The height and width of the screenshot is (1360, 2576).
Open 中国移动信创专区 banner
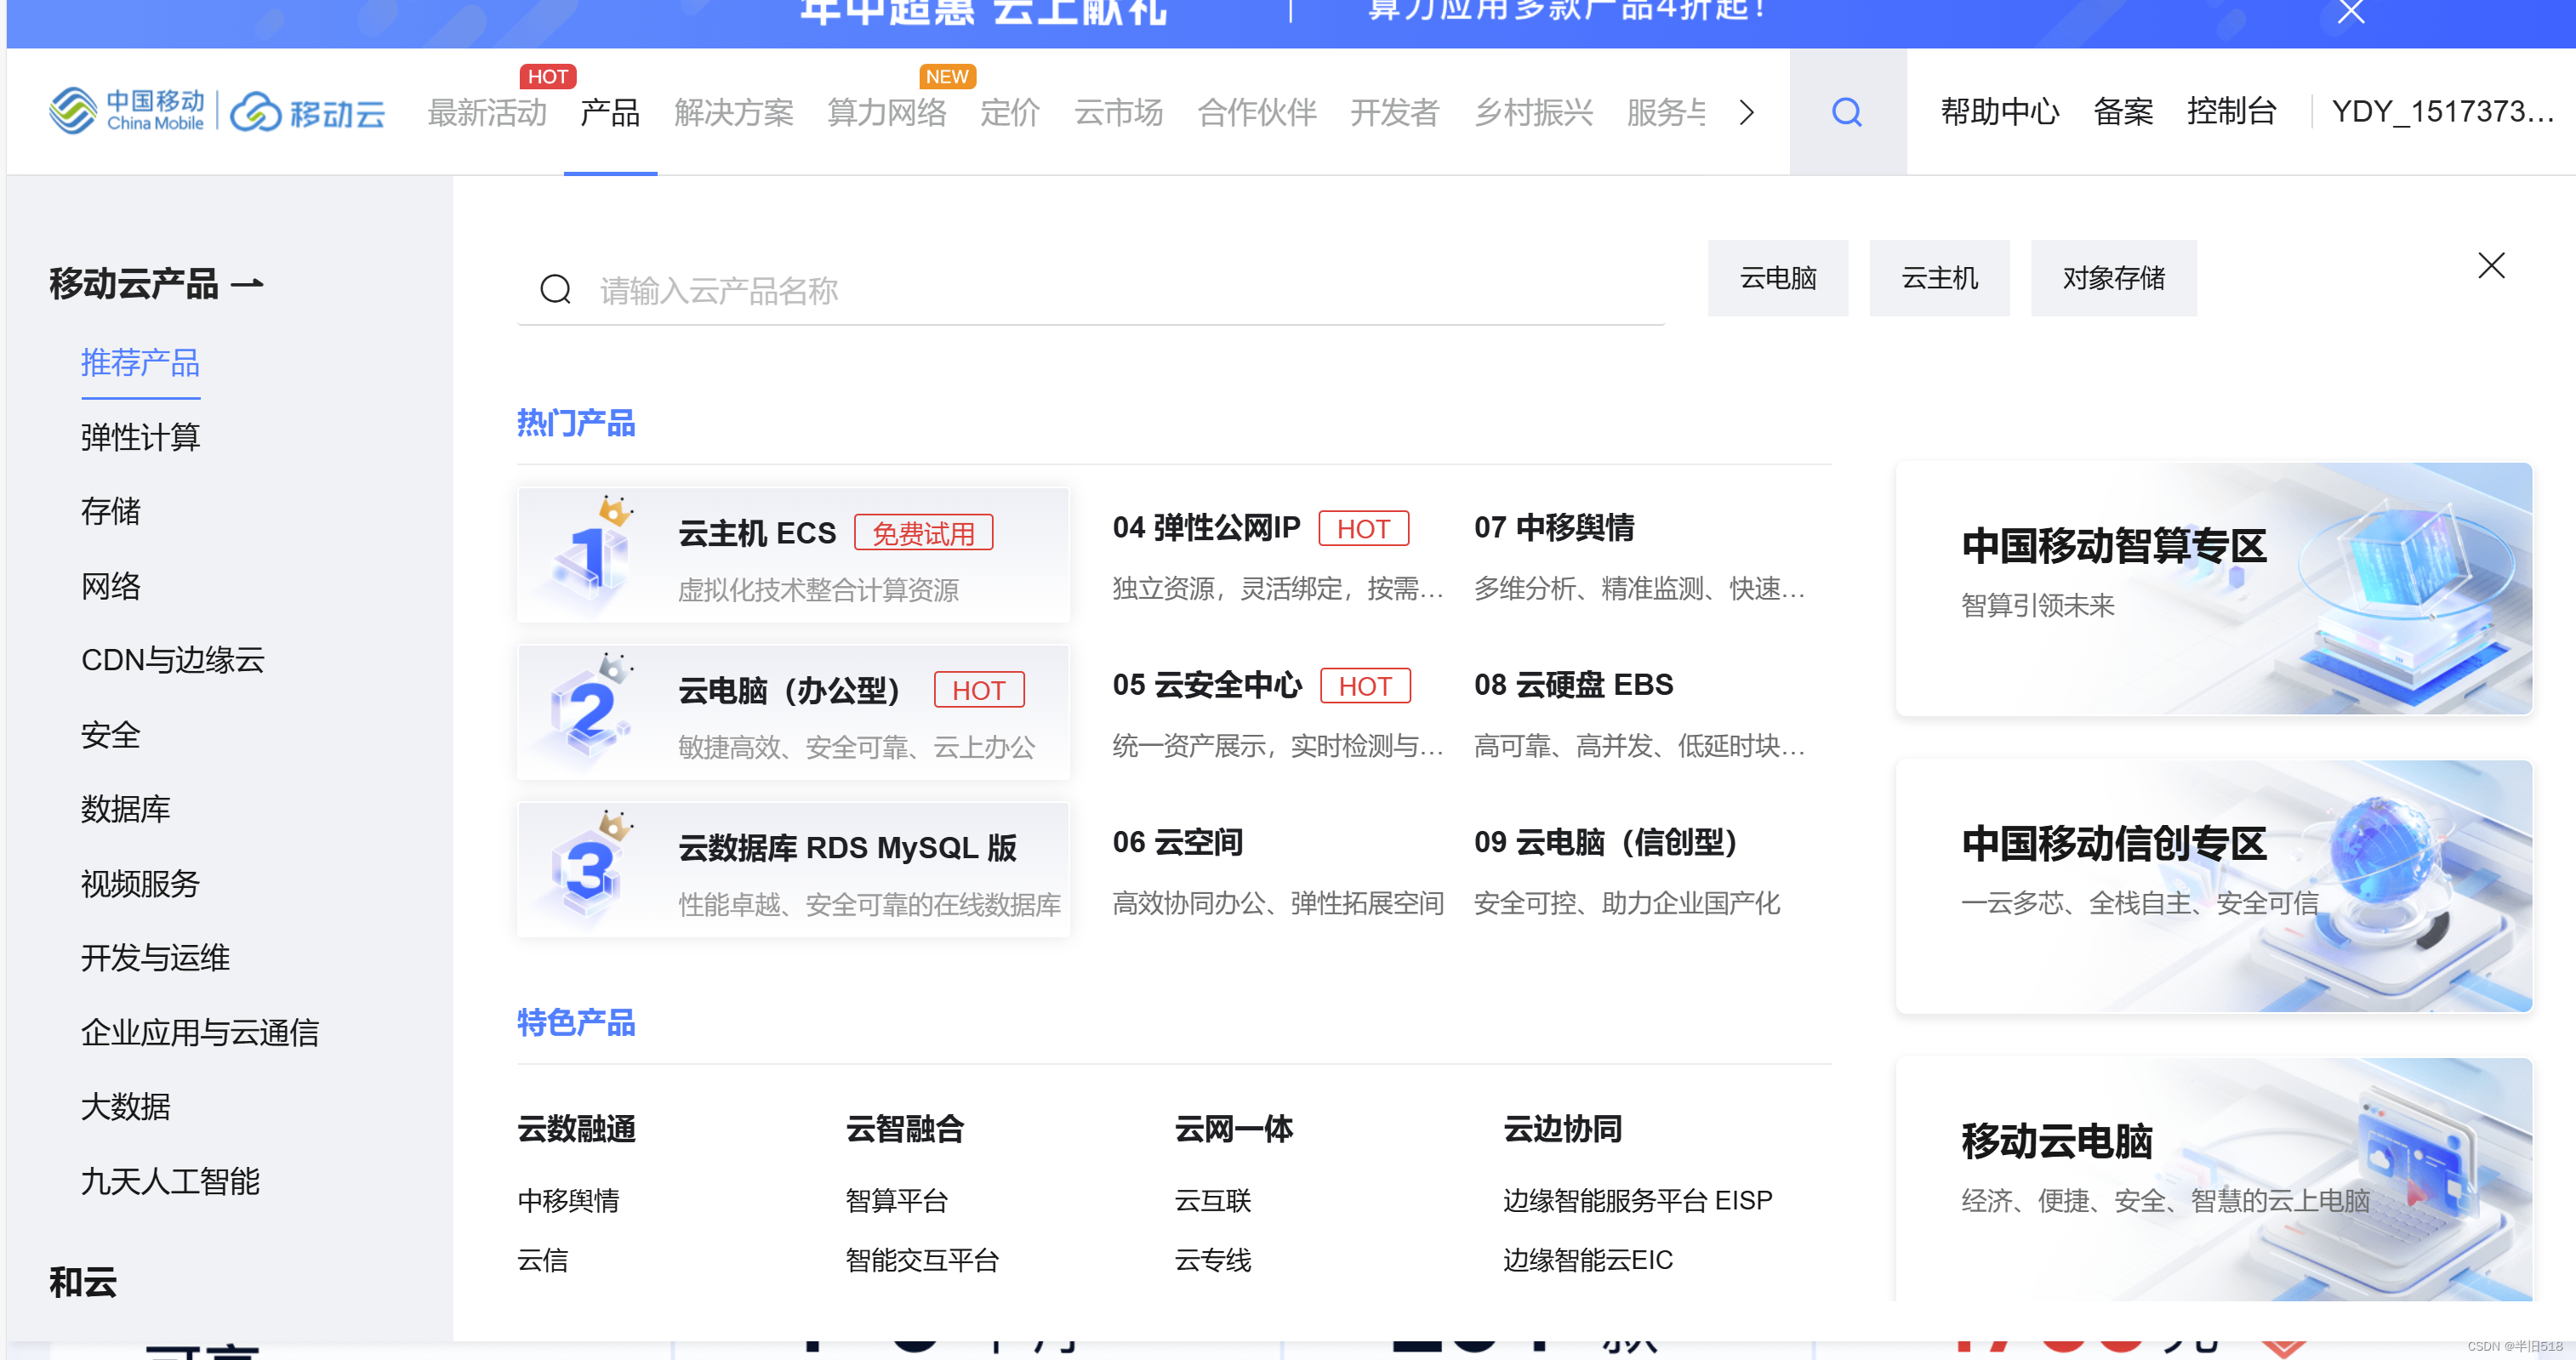(2214, 886)
